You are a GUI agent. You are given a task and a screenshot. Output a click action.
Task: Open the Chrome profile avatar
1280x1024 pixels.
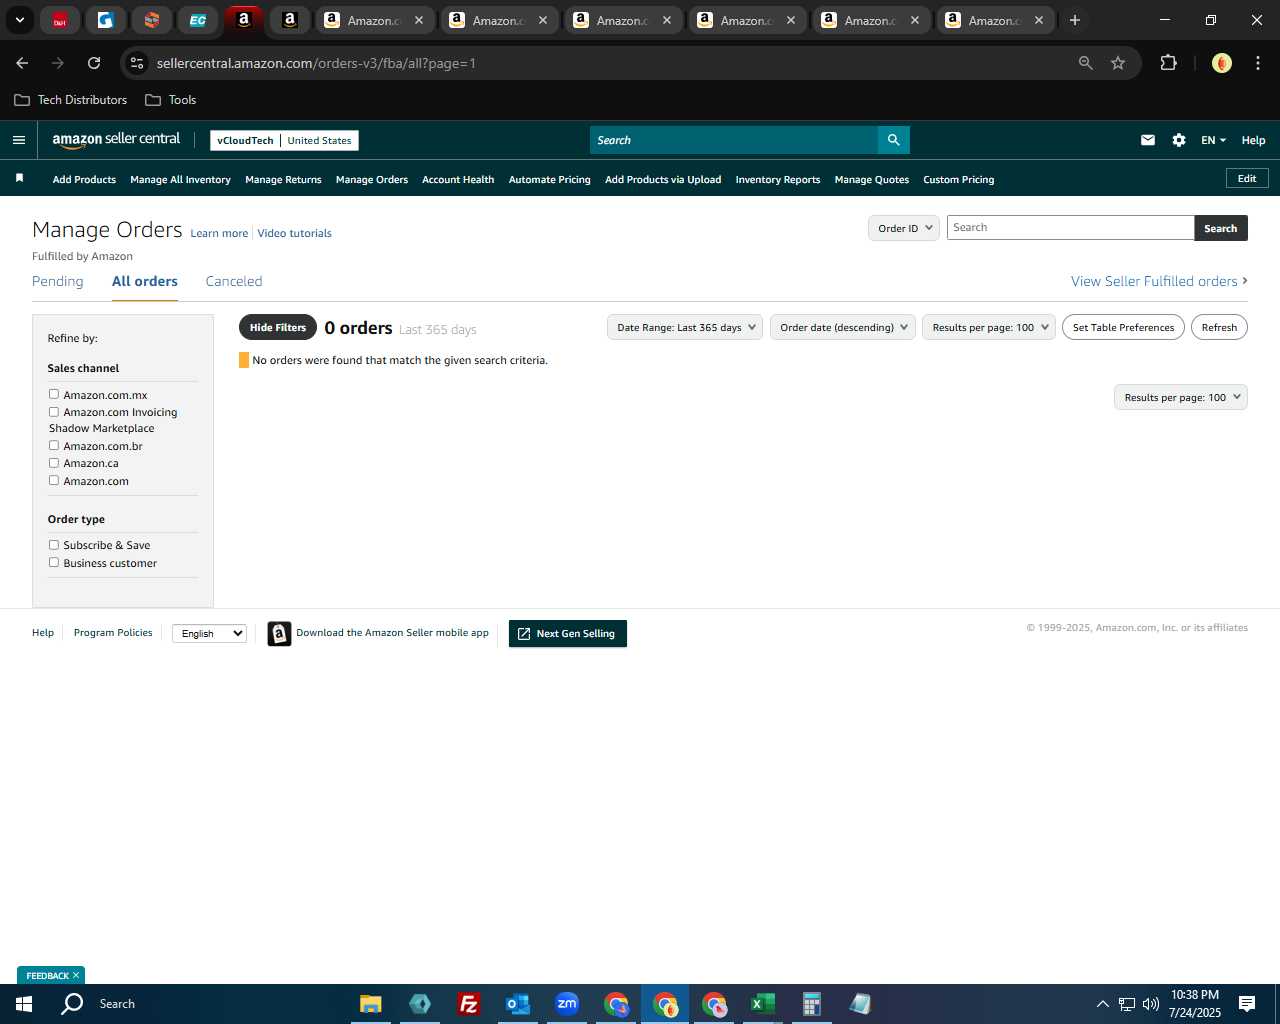tap(1221, 63)
